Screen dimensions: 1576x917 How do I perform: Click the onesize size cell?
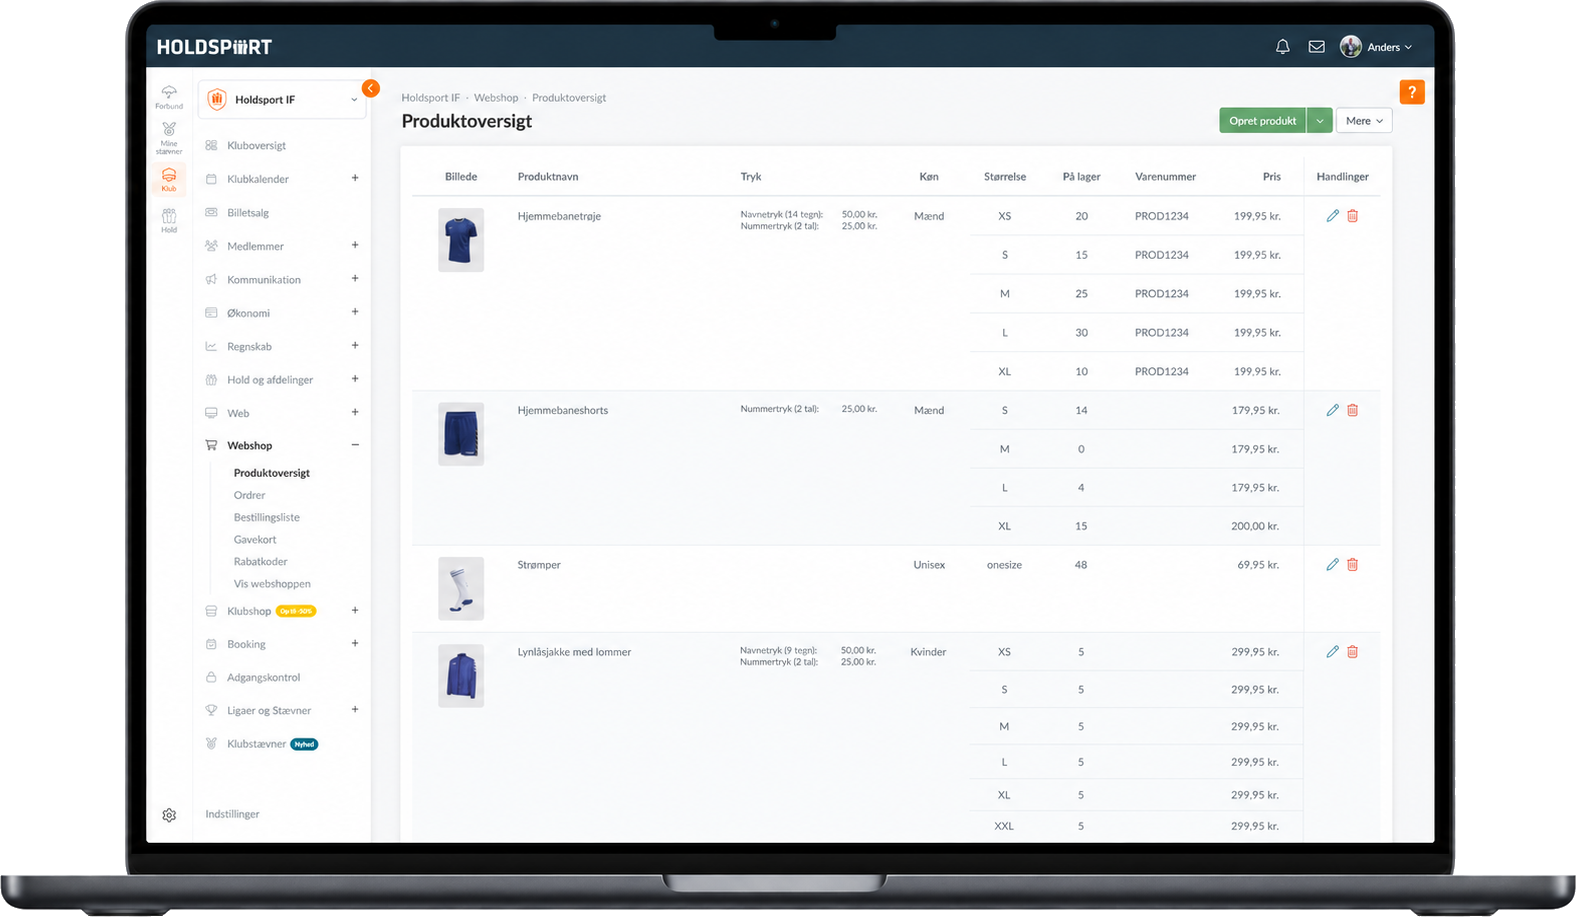pos(1004,565)
